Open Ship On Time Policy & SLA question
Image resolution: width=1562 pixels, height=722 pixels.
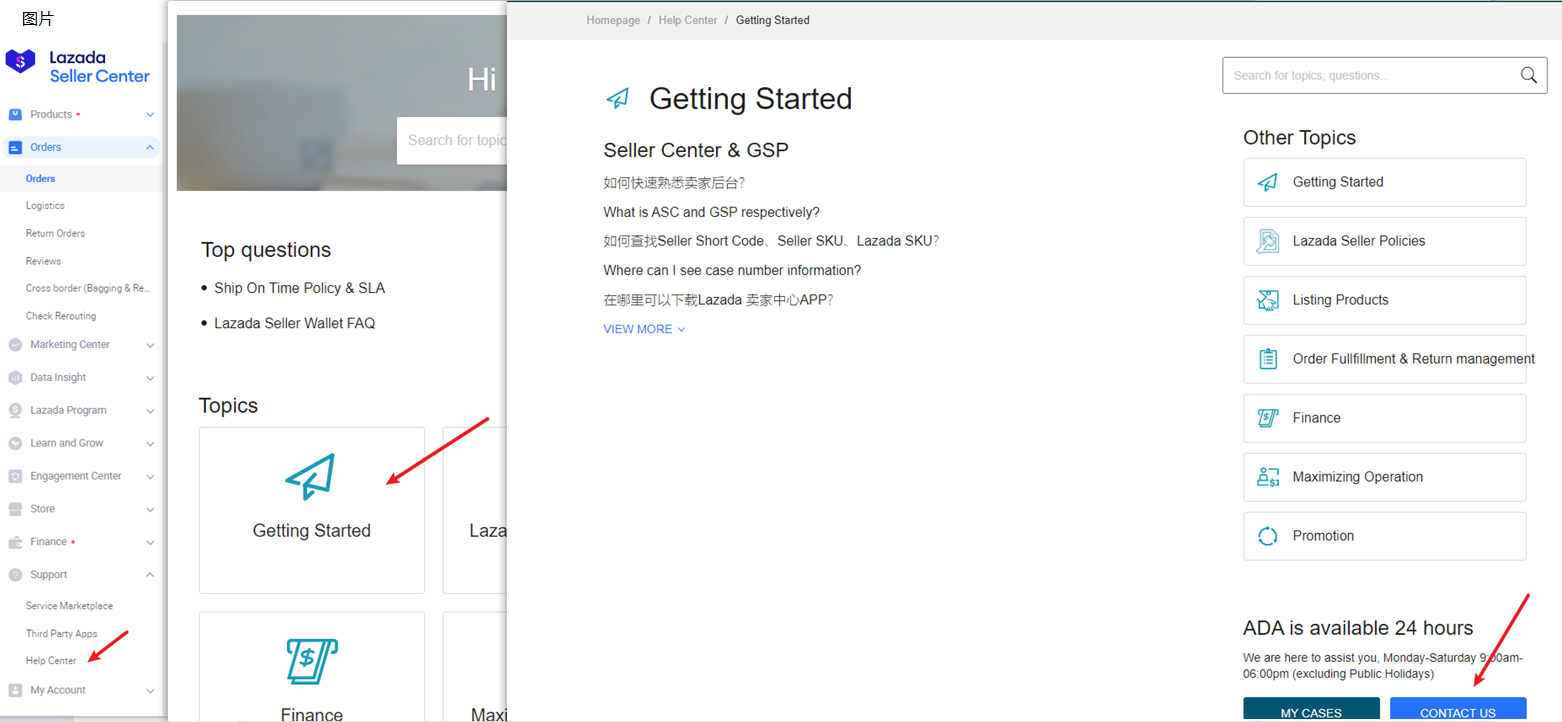click(x=299, y=288)
